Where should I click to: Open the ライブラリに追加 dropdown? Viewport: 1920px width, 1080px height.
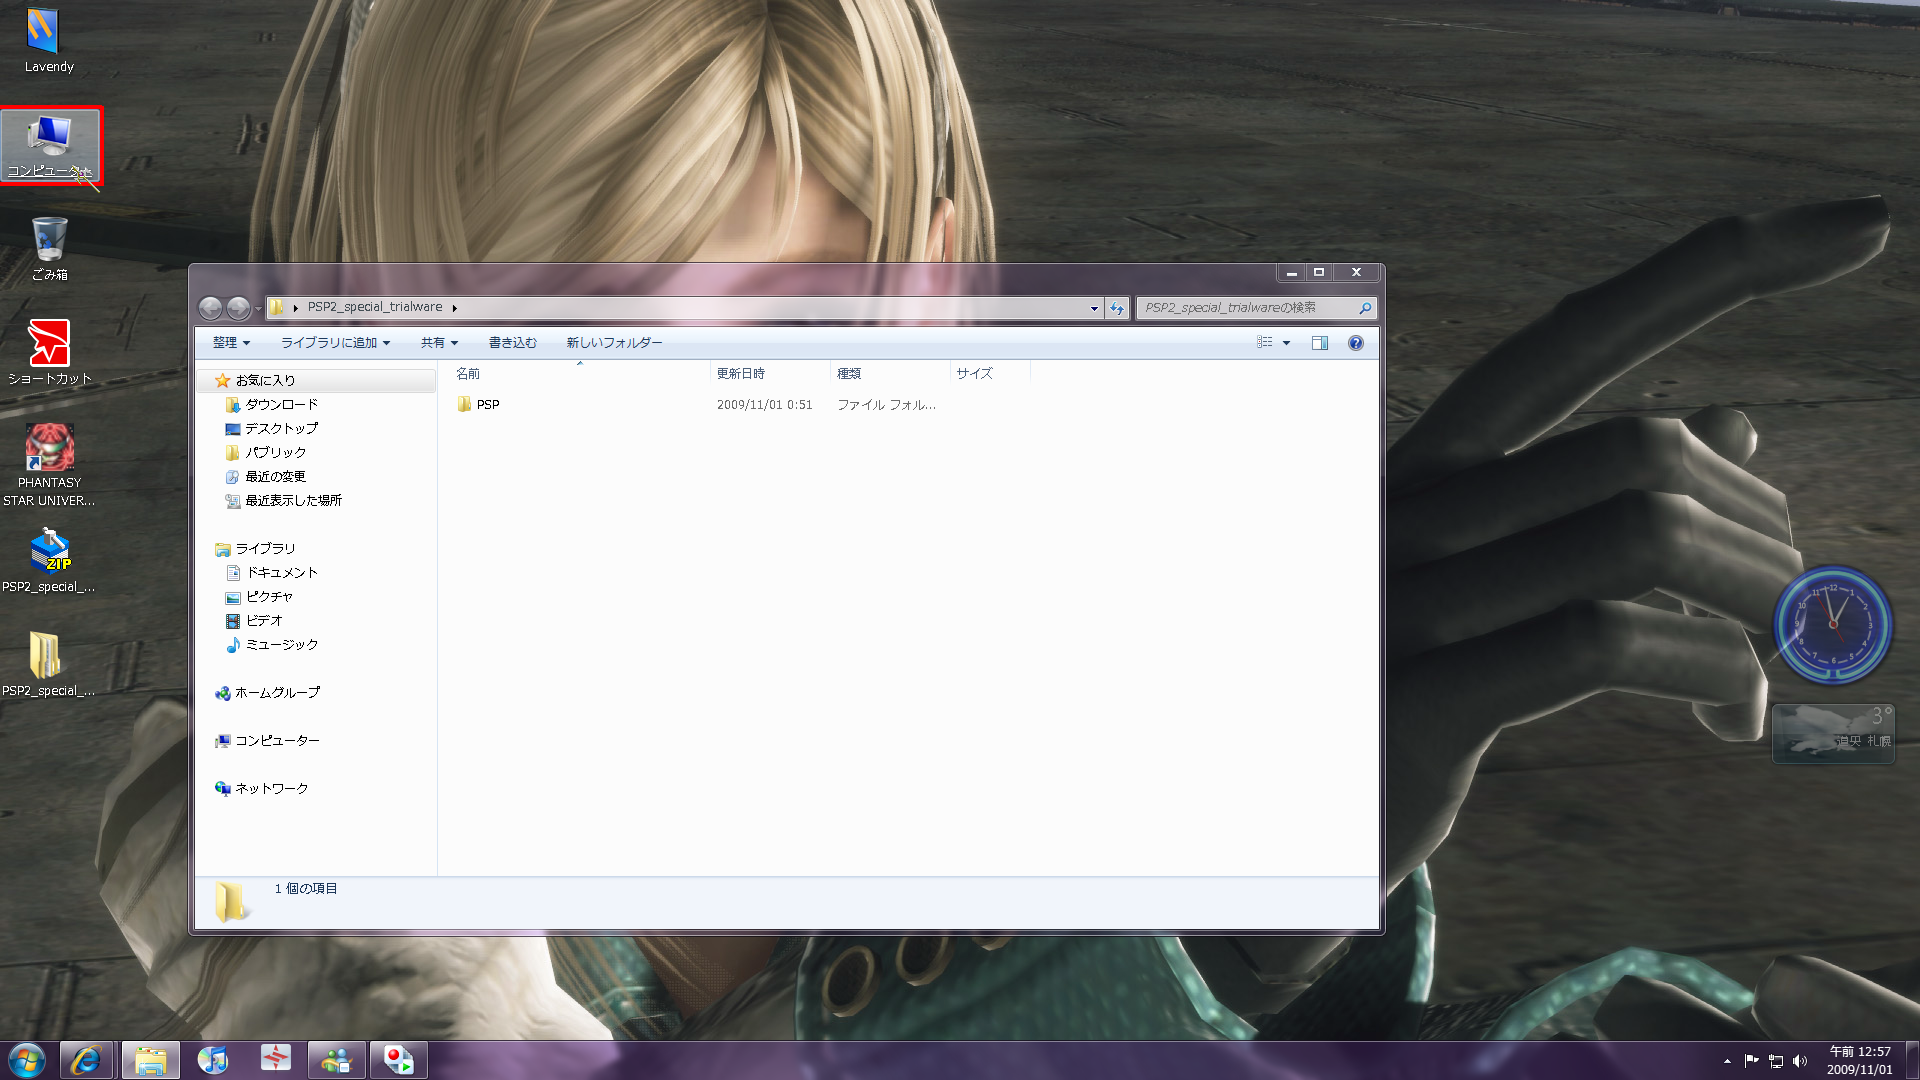(x=335, y=343)
